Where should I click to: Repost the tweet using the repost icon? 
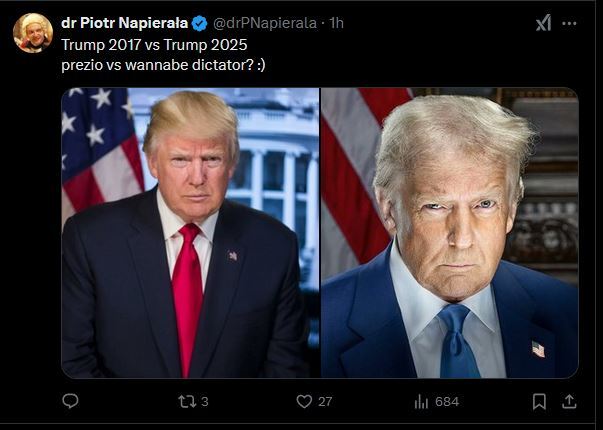(x=185, y=401)
